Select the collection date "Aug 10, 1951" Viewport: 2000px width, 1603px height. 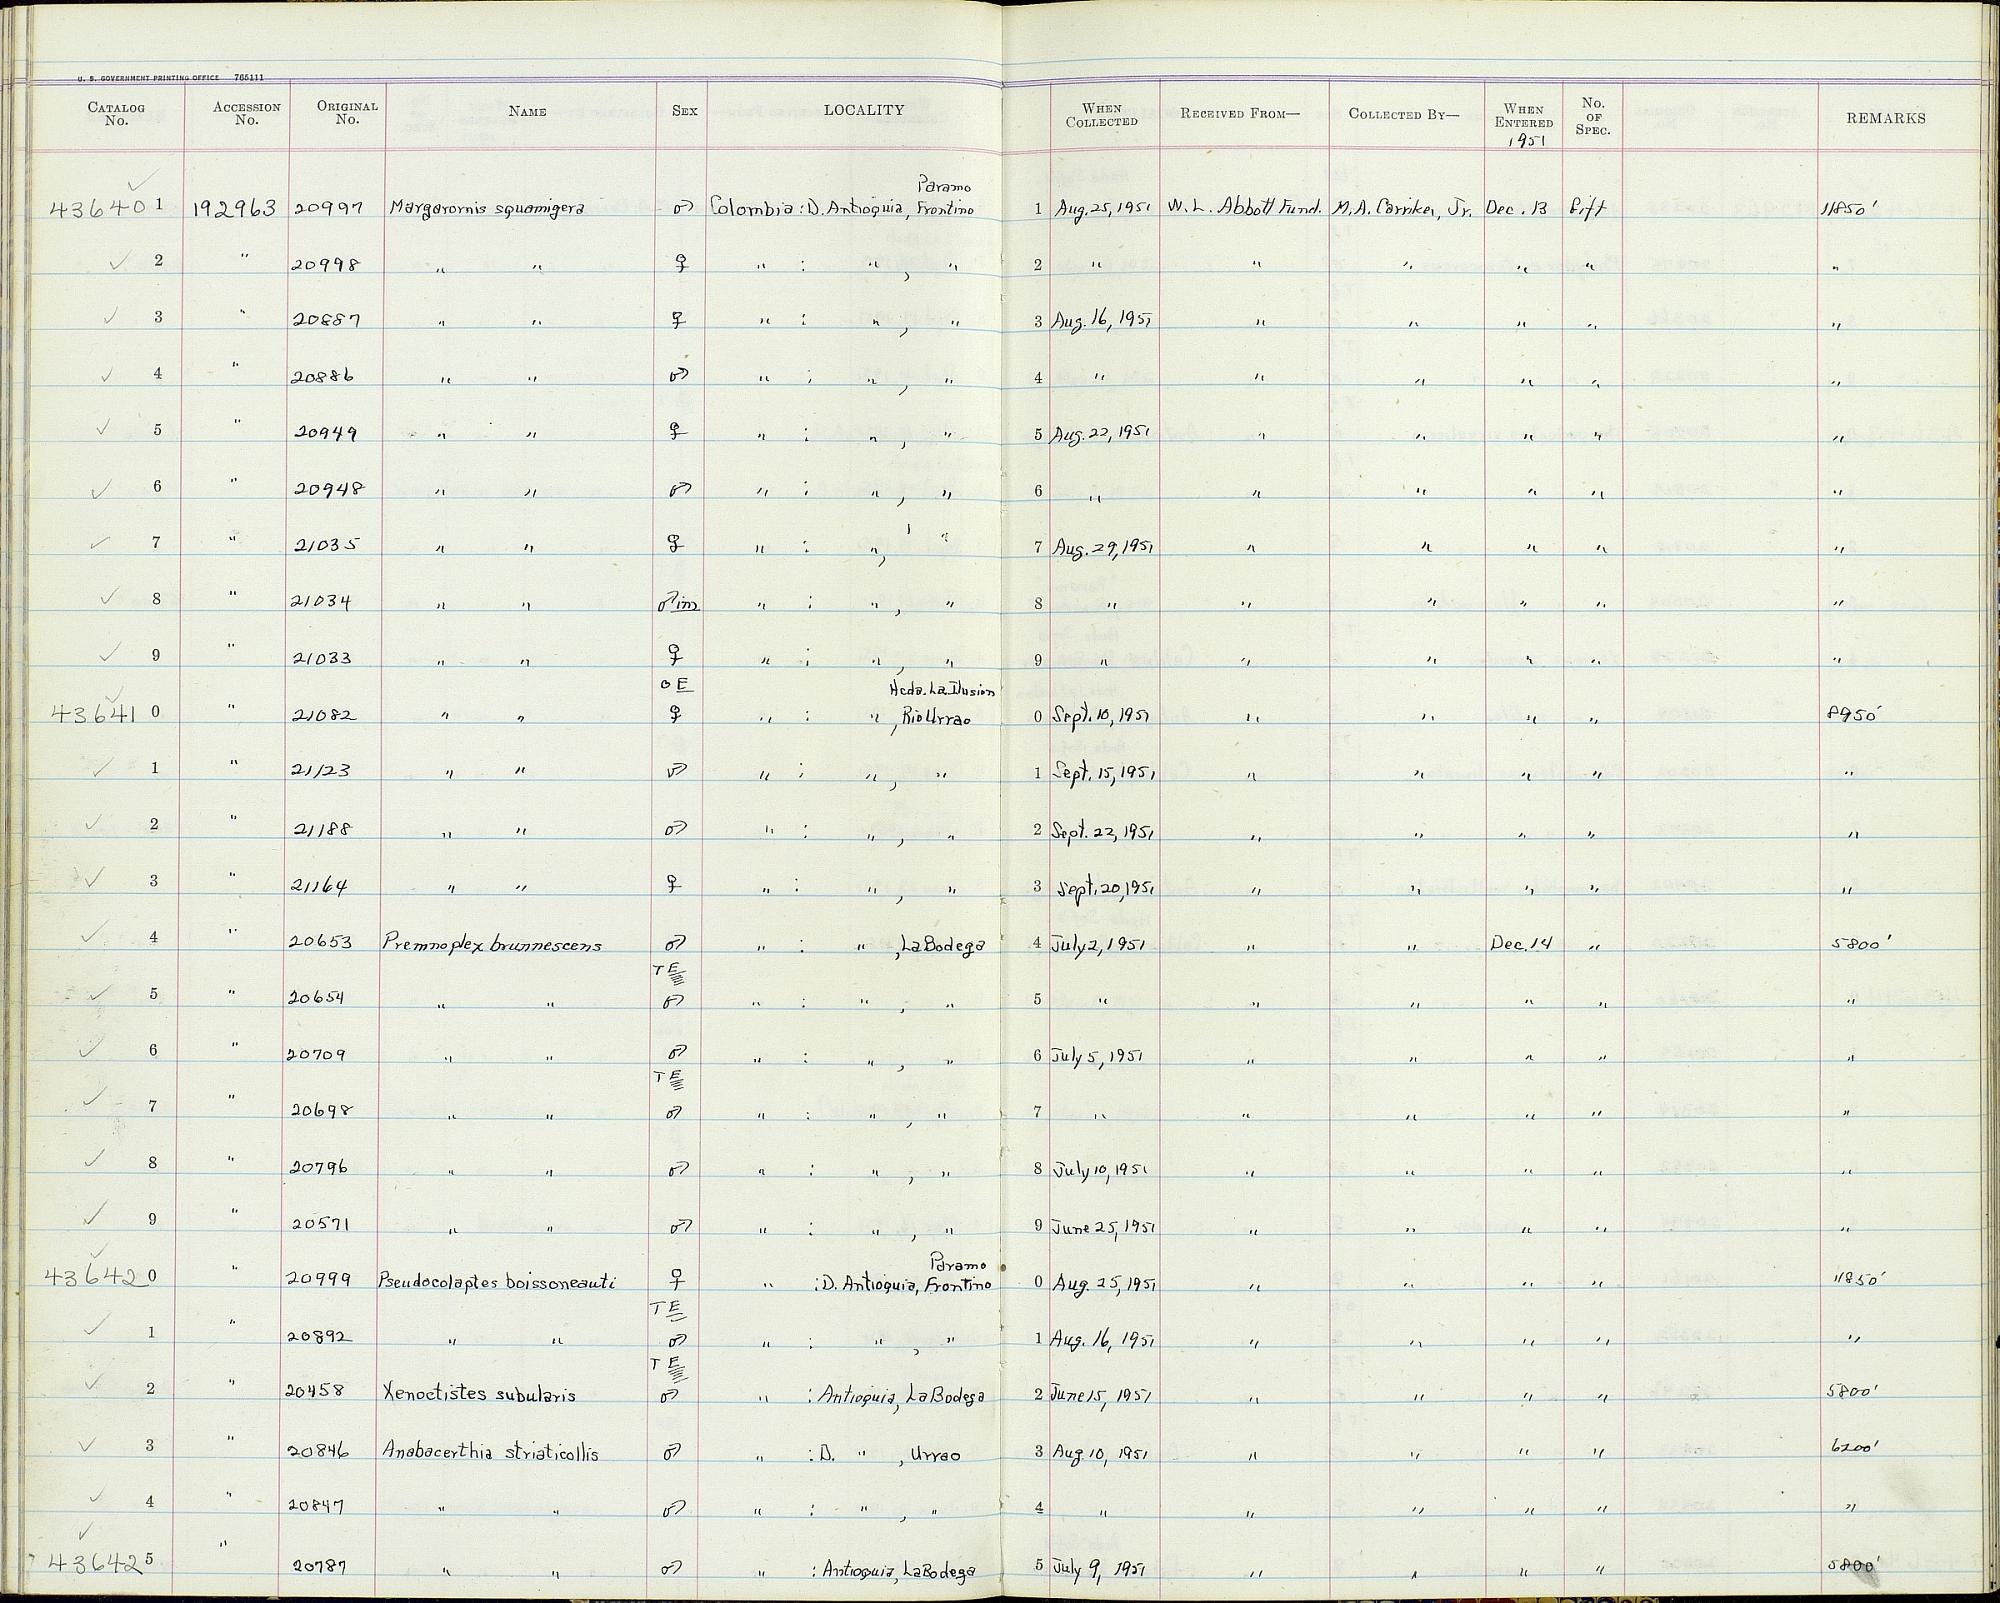coord(1099,1452)
